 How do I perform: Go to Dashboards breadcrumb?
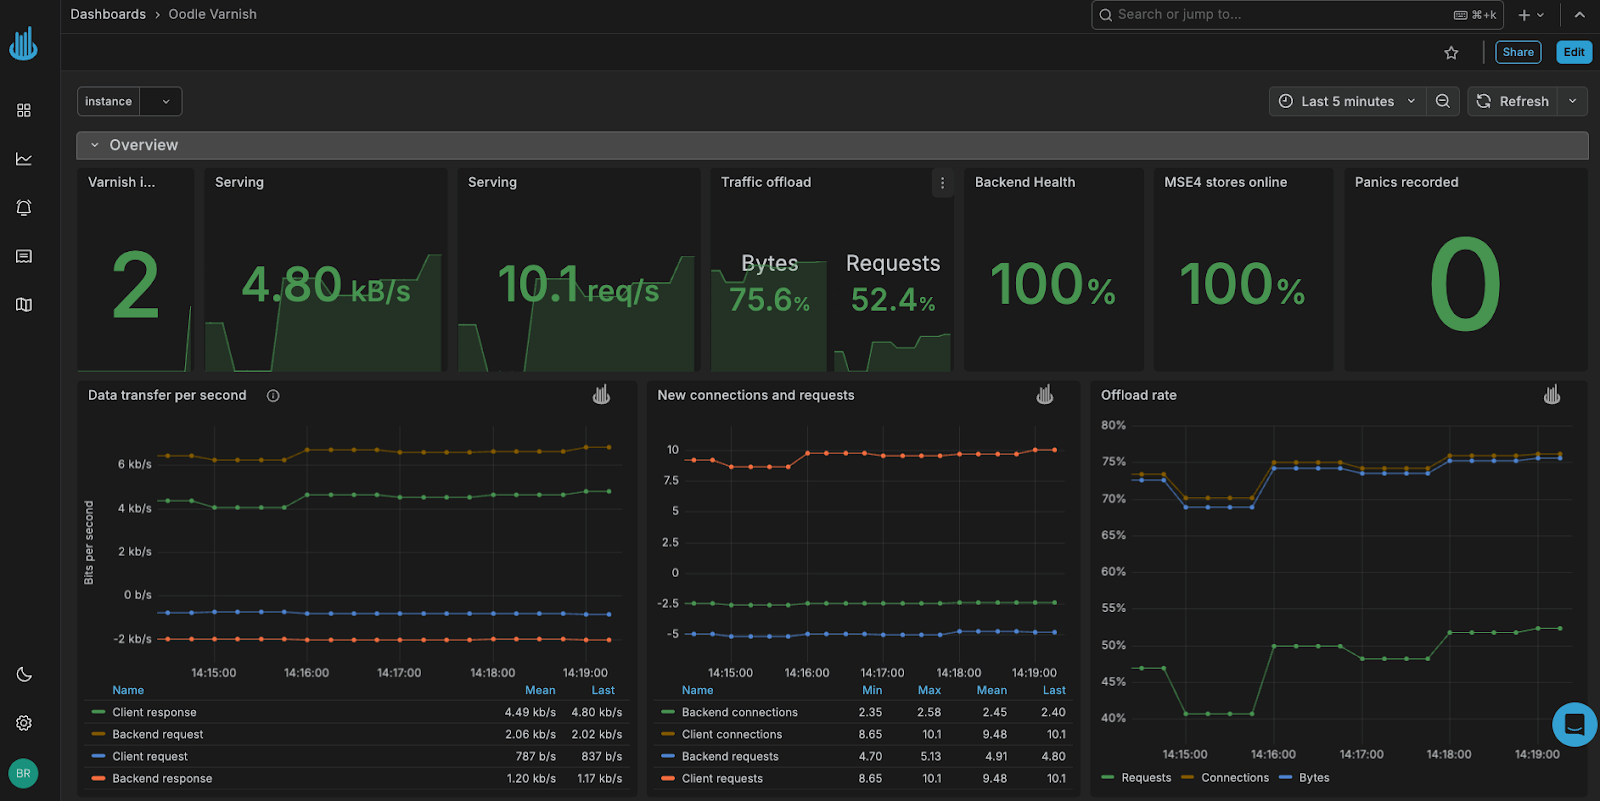click(108, 14)
